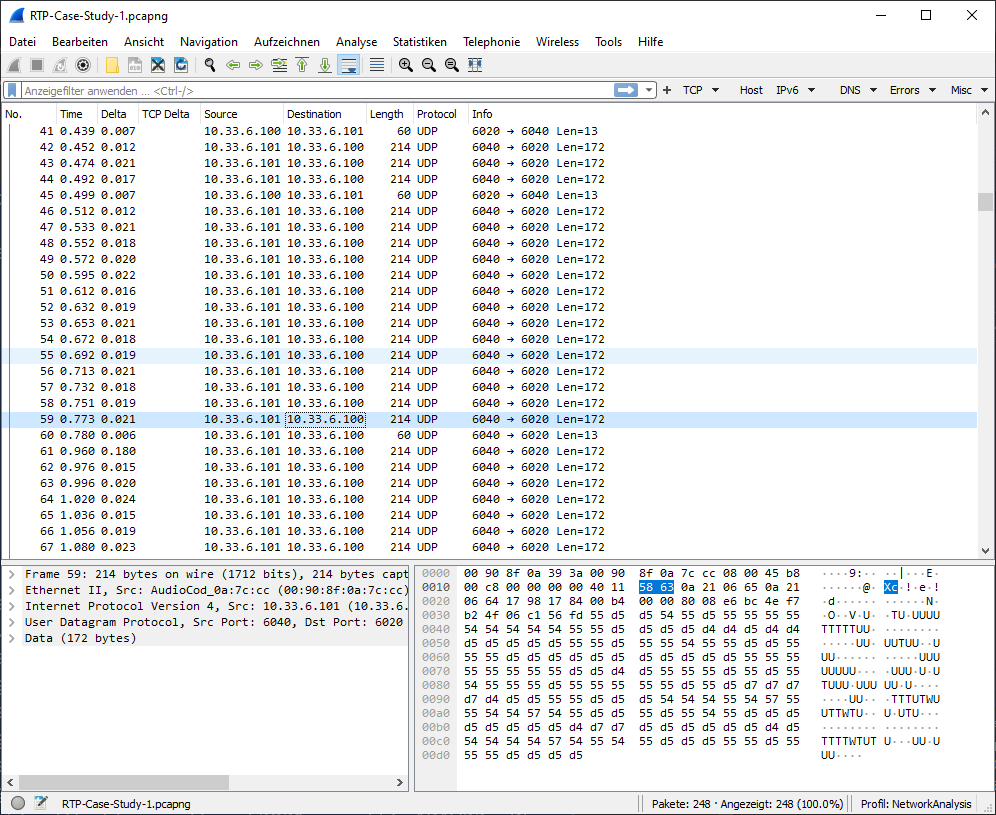Toggle auto-scroll during live capture

(349, 65)
